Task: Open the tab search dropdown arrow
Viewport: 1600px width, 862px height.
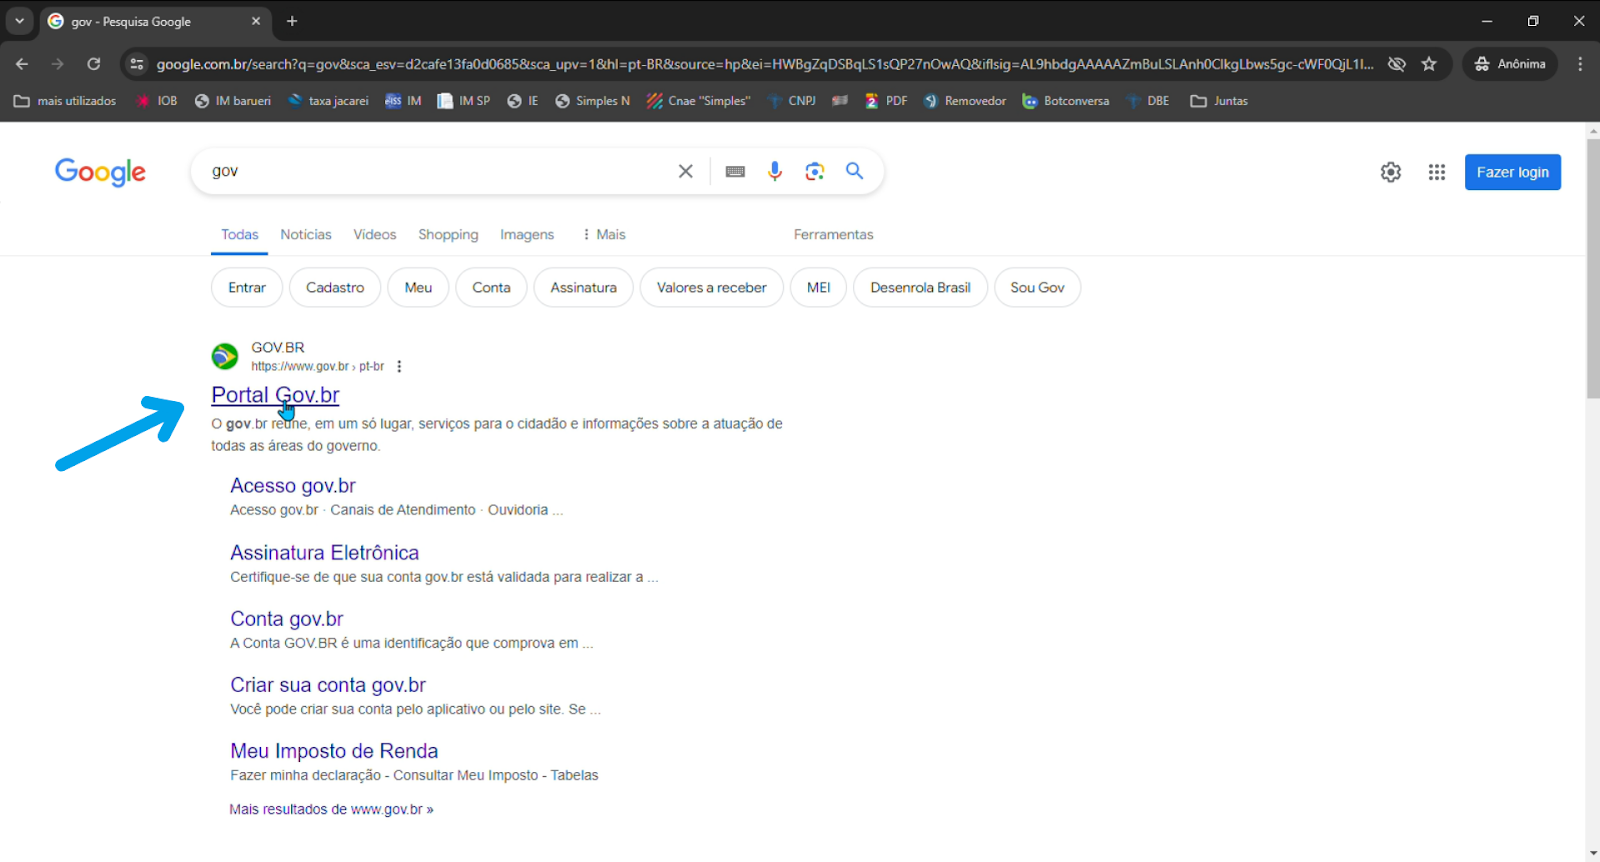Action: [19, 21]
